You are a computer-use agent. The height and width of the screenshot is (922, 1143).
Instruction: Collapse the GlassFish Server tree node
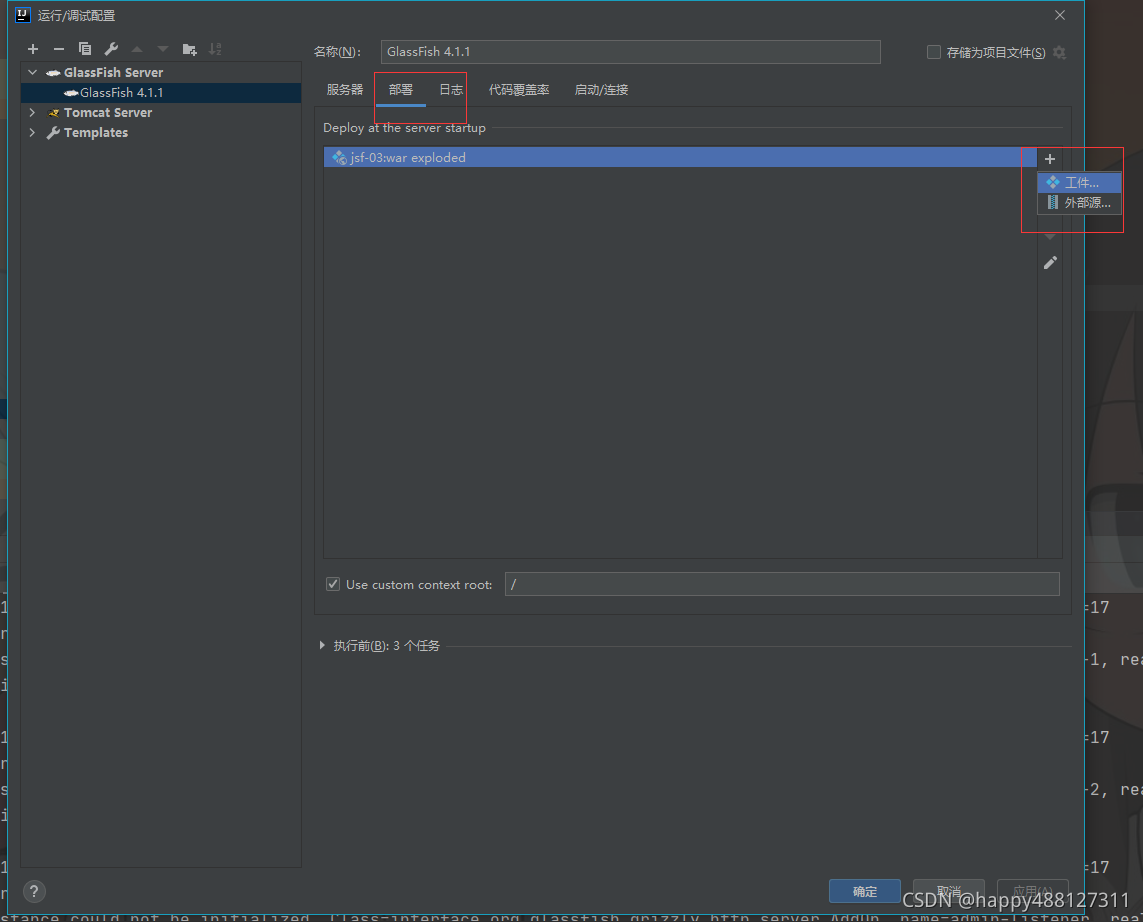click(x=32, y=72)
